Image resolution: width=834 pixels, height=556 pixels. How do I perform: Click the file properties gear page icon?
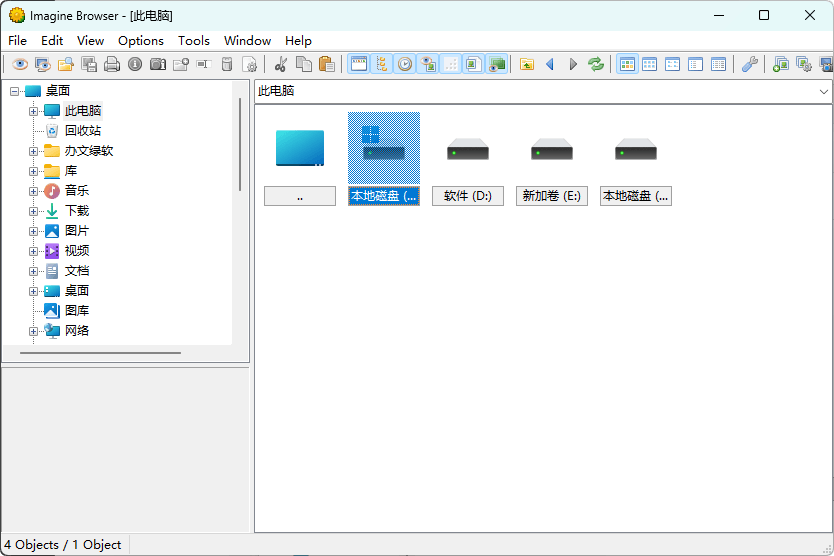pos(249,64)
